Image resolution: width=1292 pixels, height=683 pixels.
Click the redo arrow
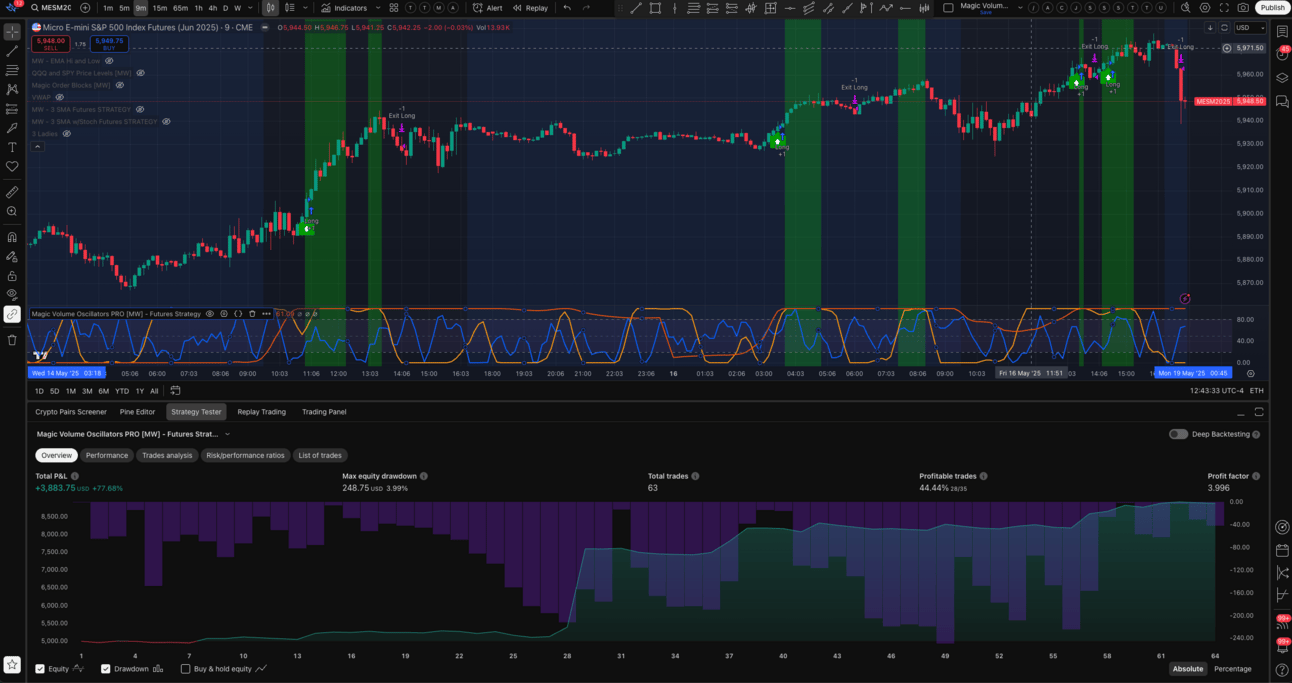pos(587,8)
